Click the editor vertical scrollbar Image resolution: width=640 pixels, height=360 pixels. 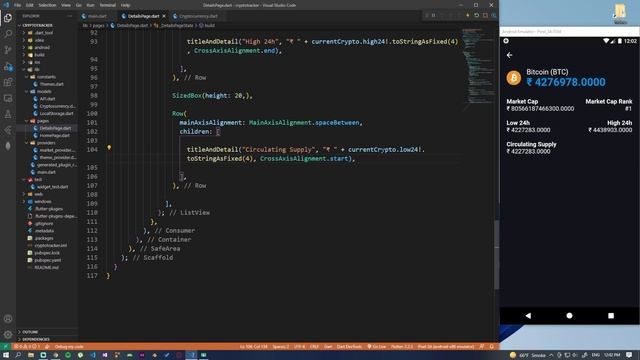[496, 254]
